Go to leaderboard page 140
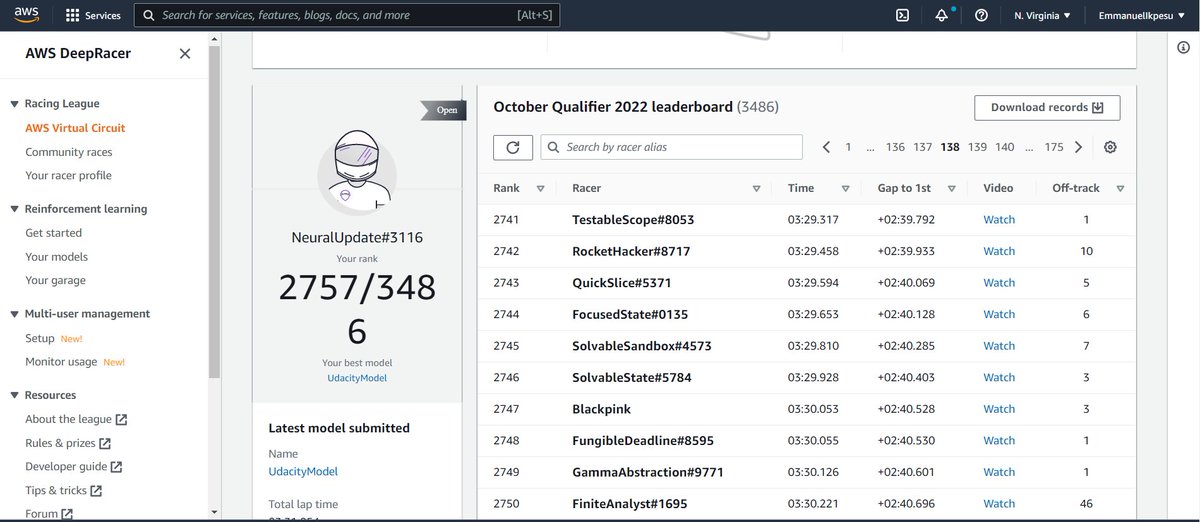Viewport: 1200px width, 522px height. tap(1005, 147)
